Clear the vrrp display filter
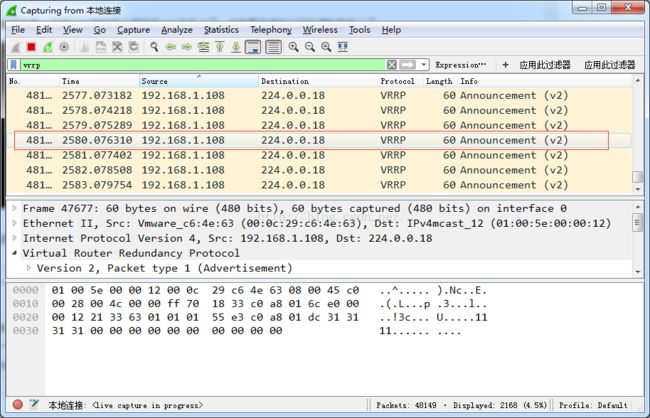Image resolution: width=650 pixels, height=418 pixels. [x=392, y=65]
